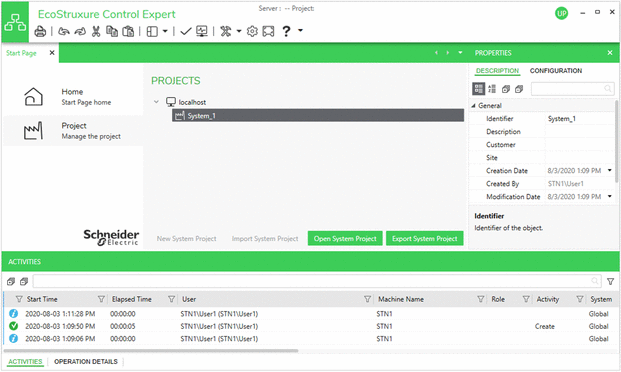Open the tools dropdown arrow
Image resolution: width=621 pixels, height=372 pixels.
coord(239,31)
